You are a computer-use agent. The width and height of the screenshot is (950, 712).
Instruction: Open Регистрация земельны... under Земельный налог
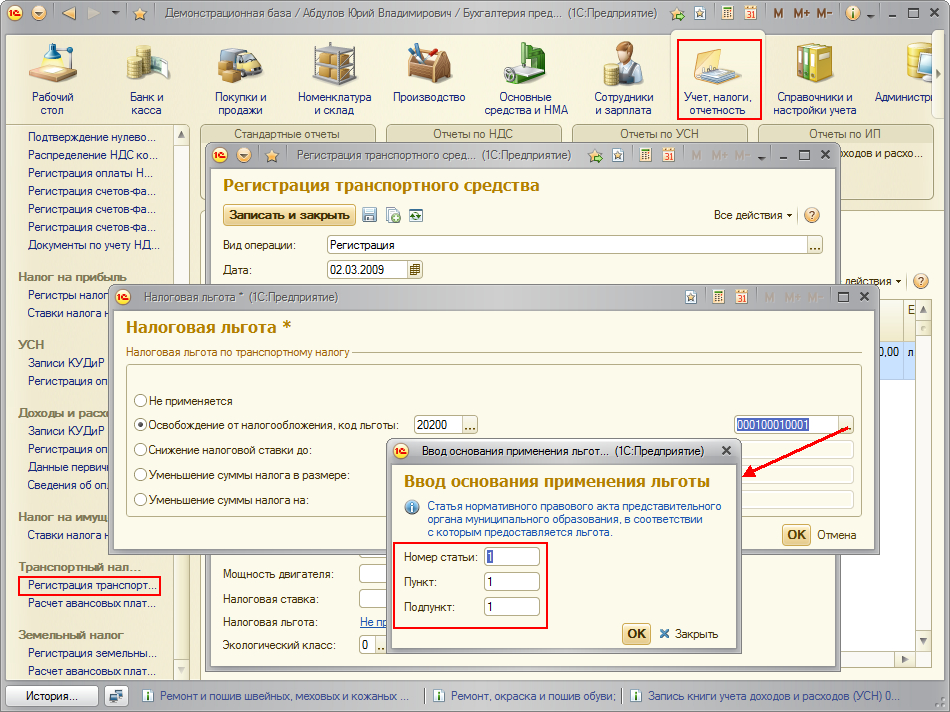(92, 653)
